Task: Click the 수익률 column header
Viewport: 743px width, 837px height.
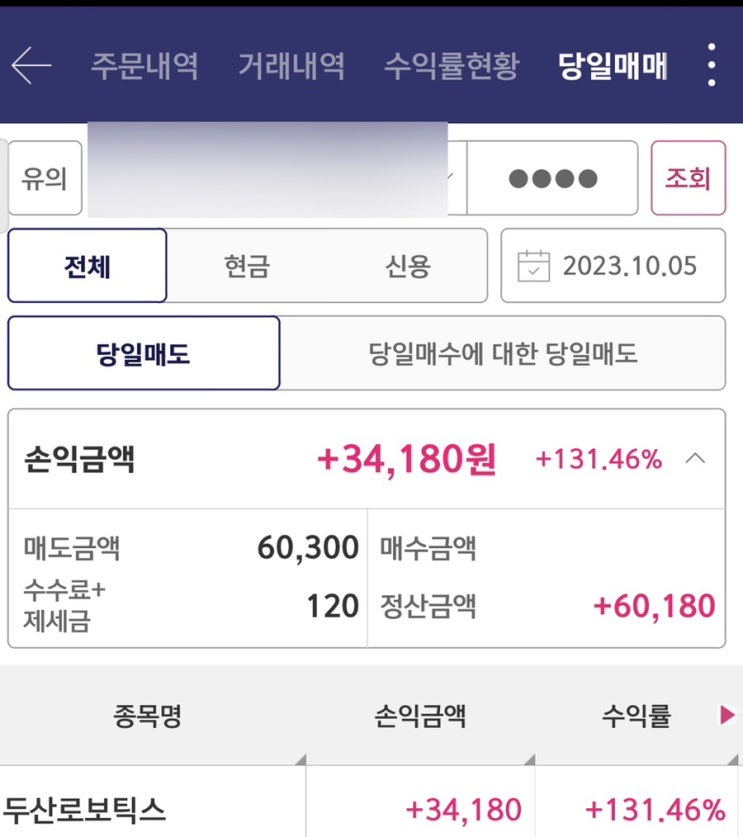Action: pos(636,715)
